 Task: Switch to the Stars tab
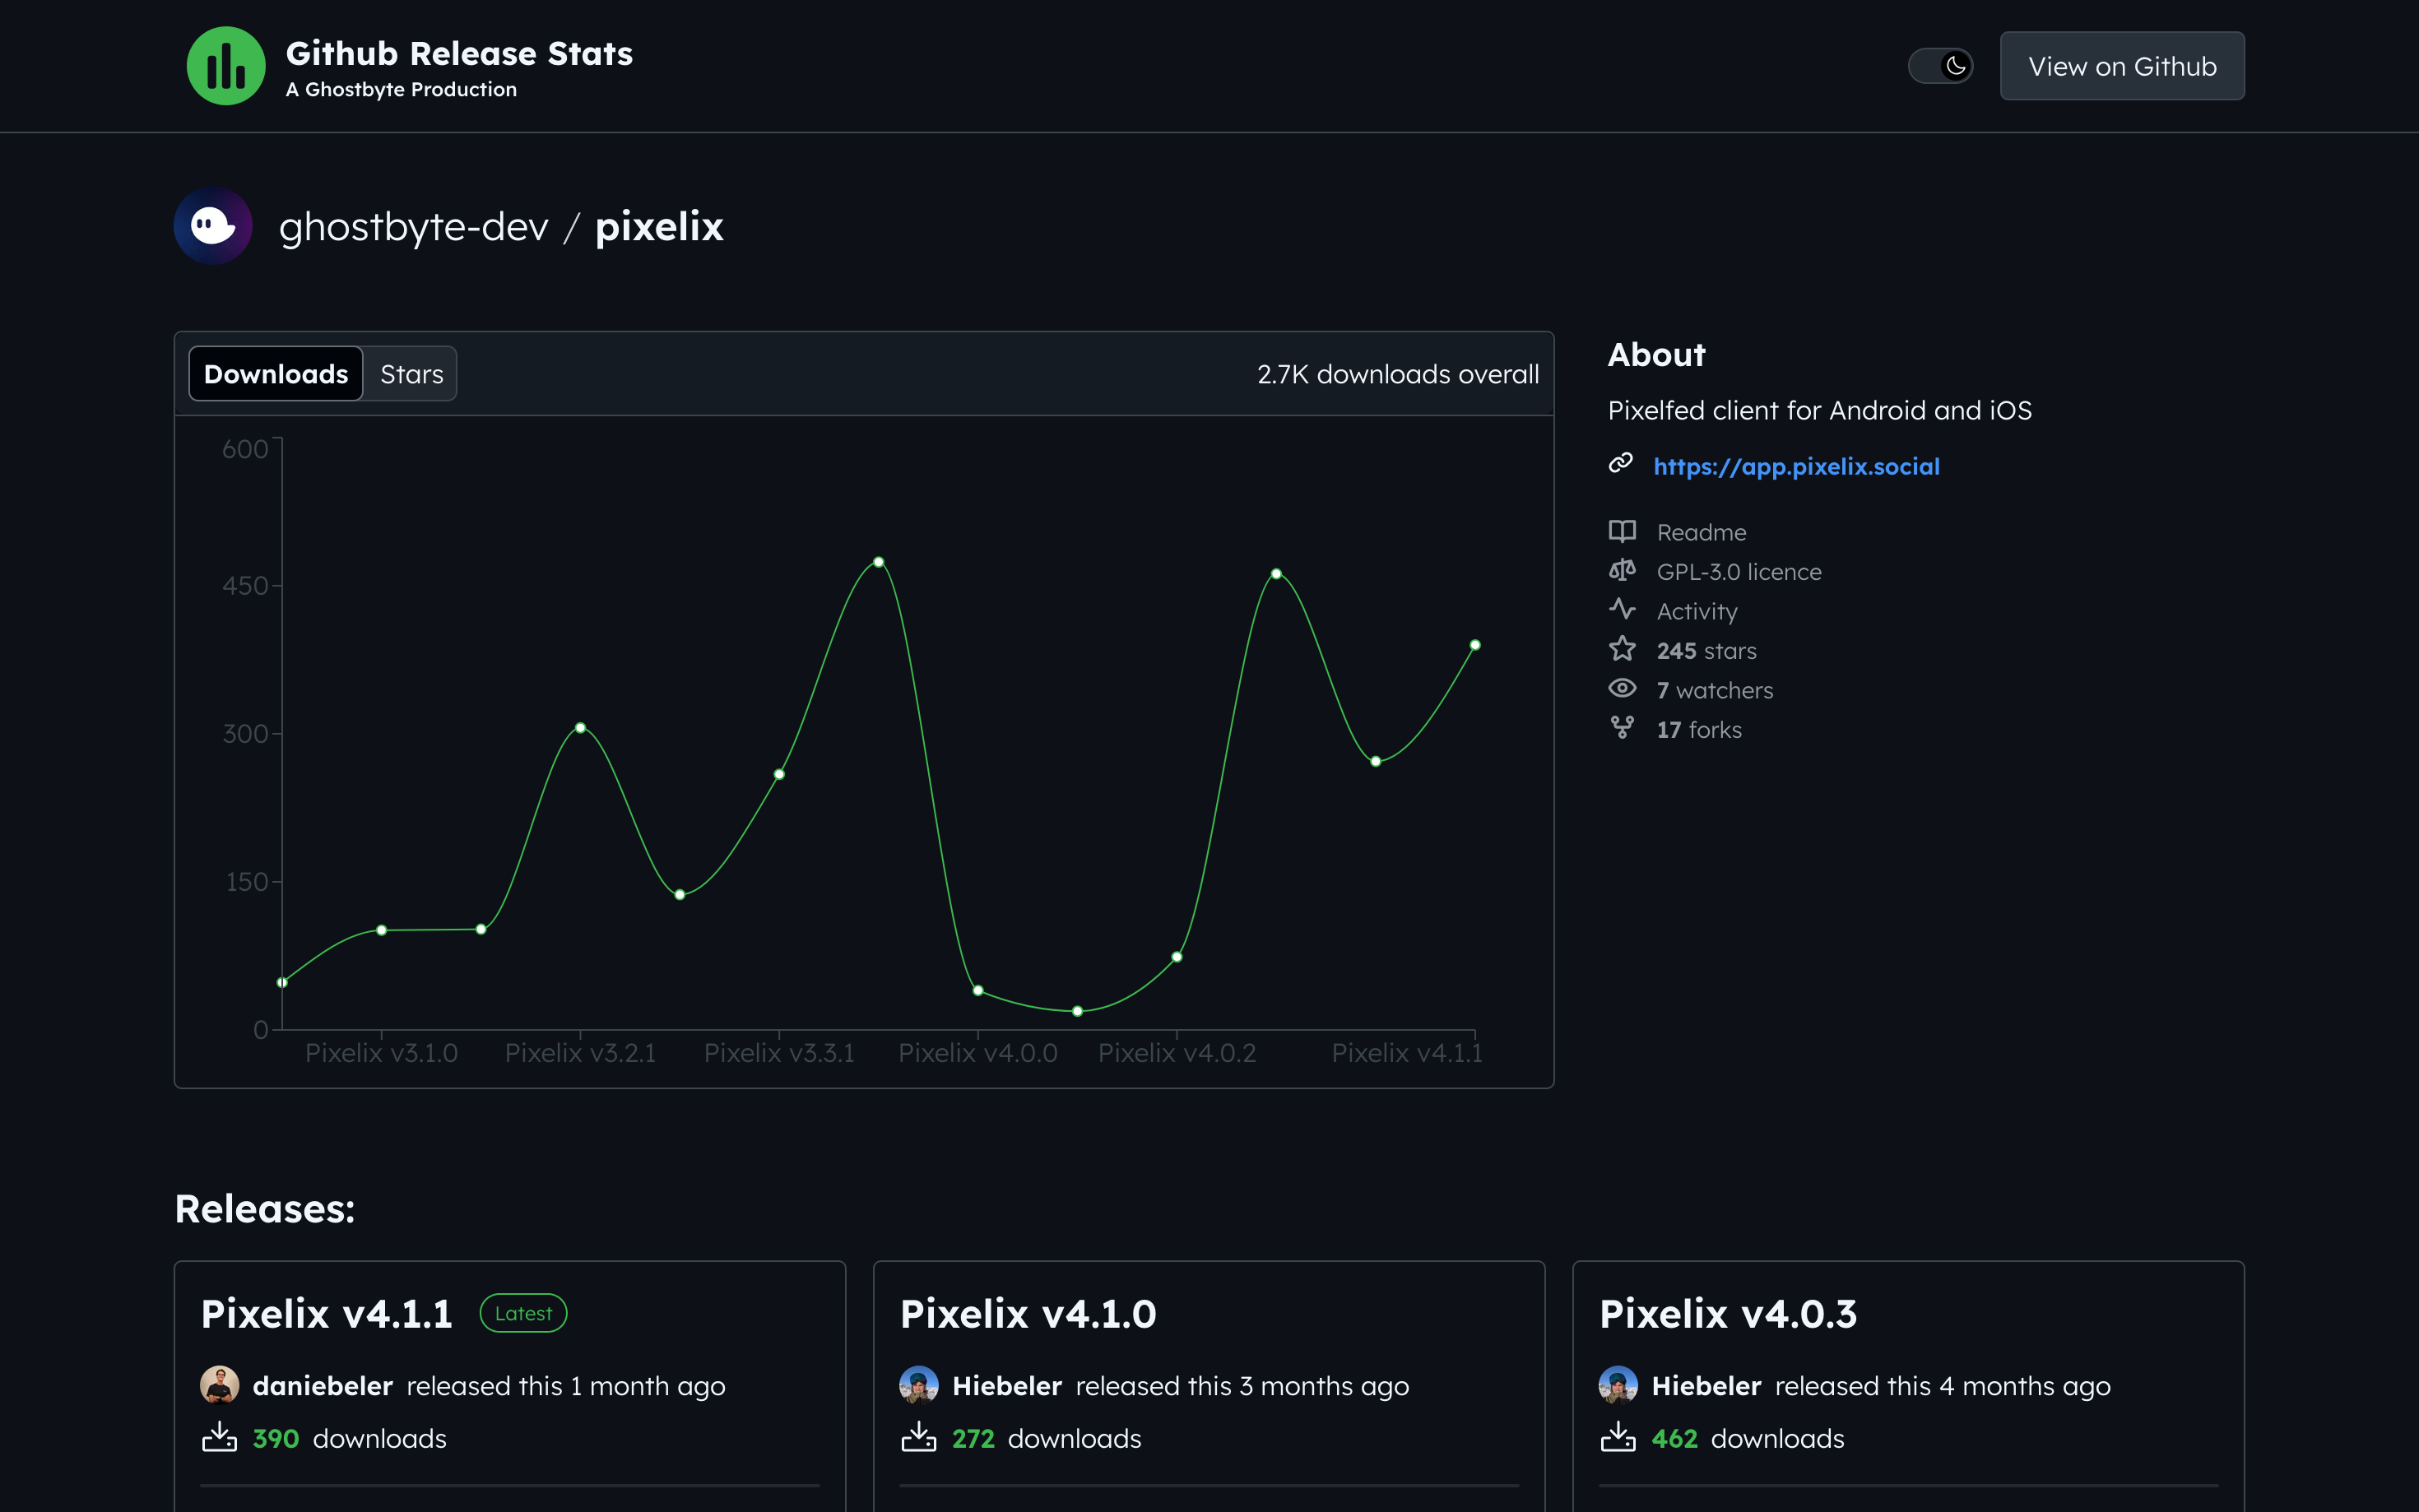(x=411, y=374)
